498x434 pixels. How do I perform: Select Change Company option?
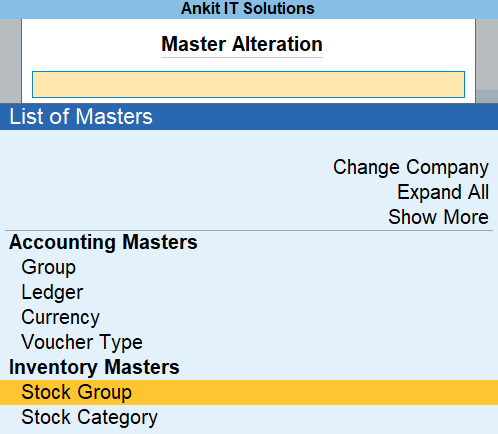(411, 167)
